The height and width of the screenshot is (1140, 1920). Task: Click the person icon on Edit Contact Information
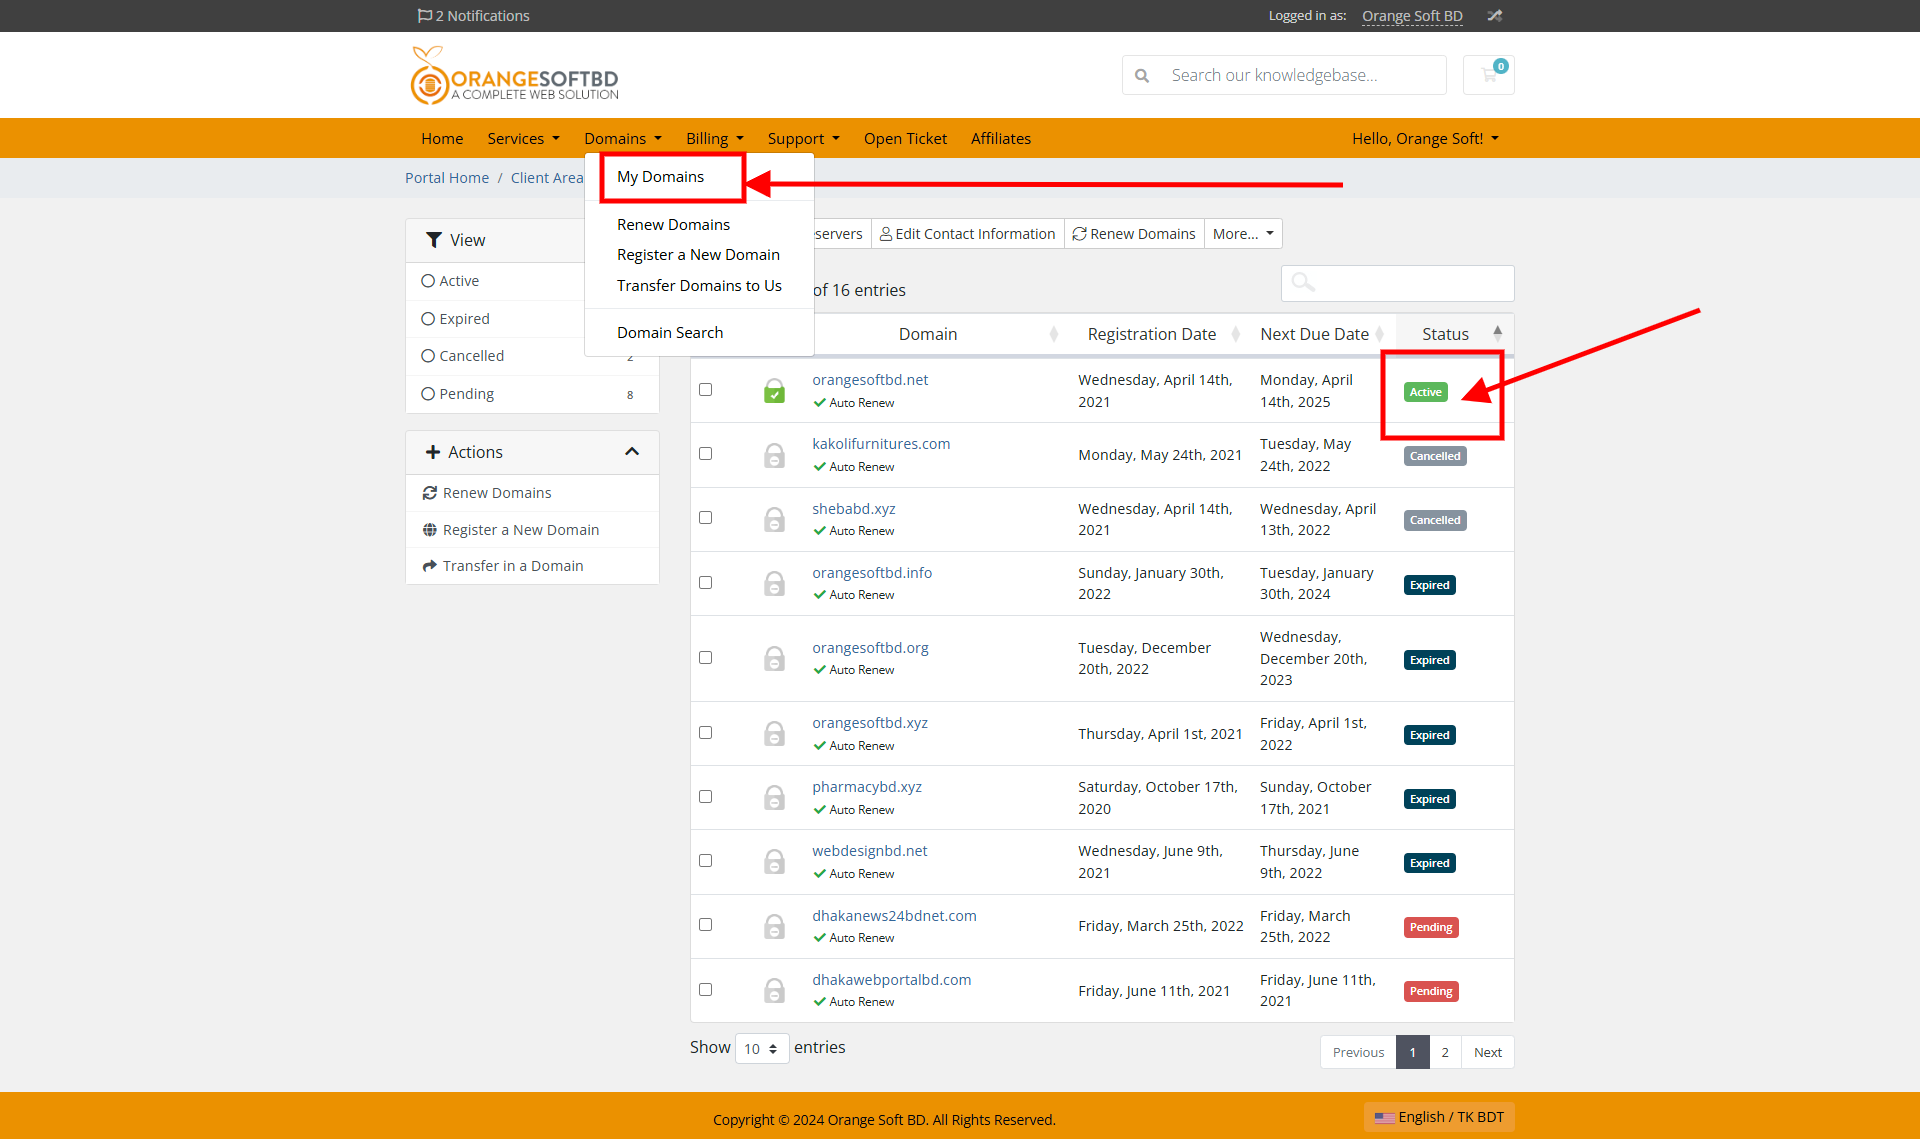[886, 233]
